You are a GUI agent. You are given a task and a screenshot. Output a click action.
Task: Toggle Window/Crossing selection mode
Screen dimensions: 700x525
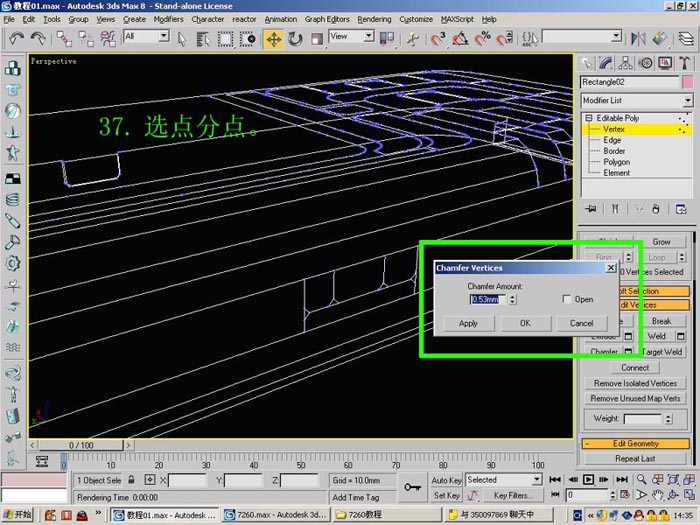(247, 39)
